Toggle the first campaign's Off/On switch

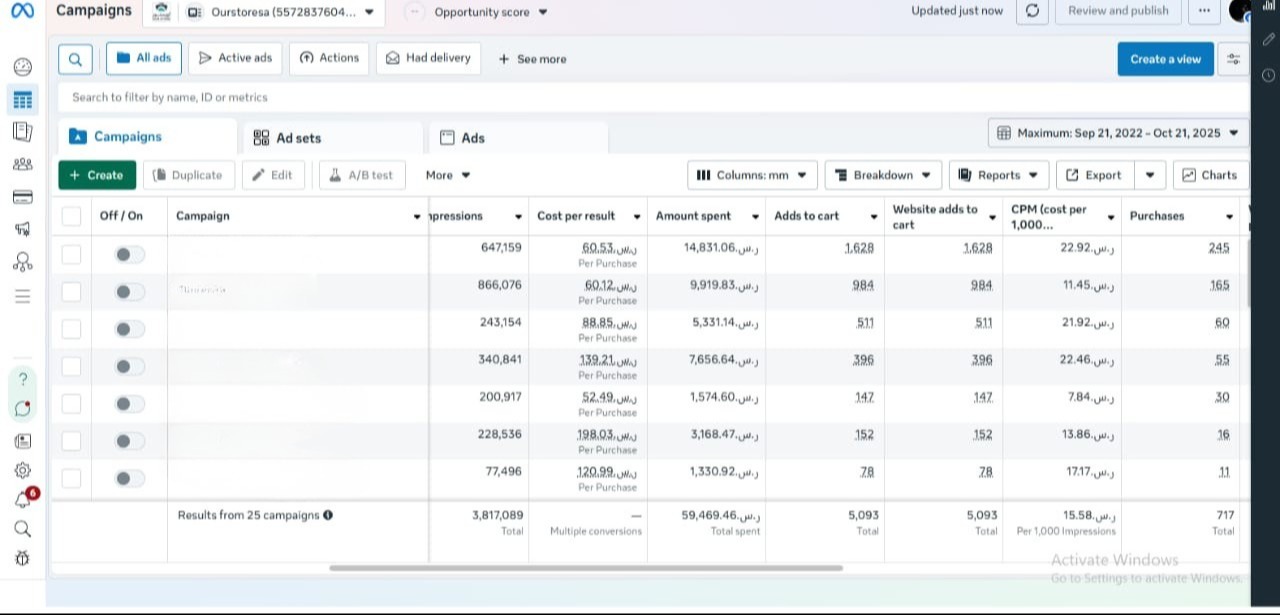[x=129, y=255]
